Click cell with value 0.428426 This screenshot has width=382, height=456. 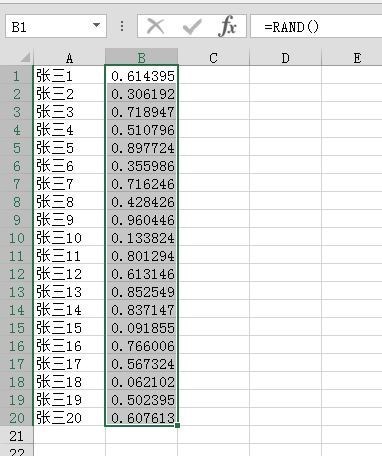[x=142, y=202]
